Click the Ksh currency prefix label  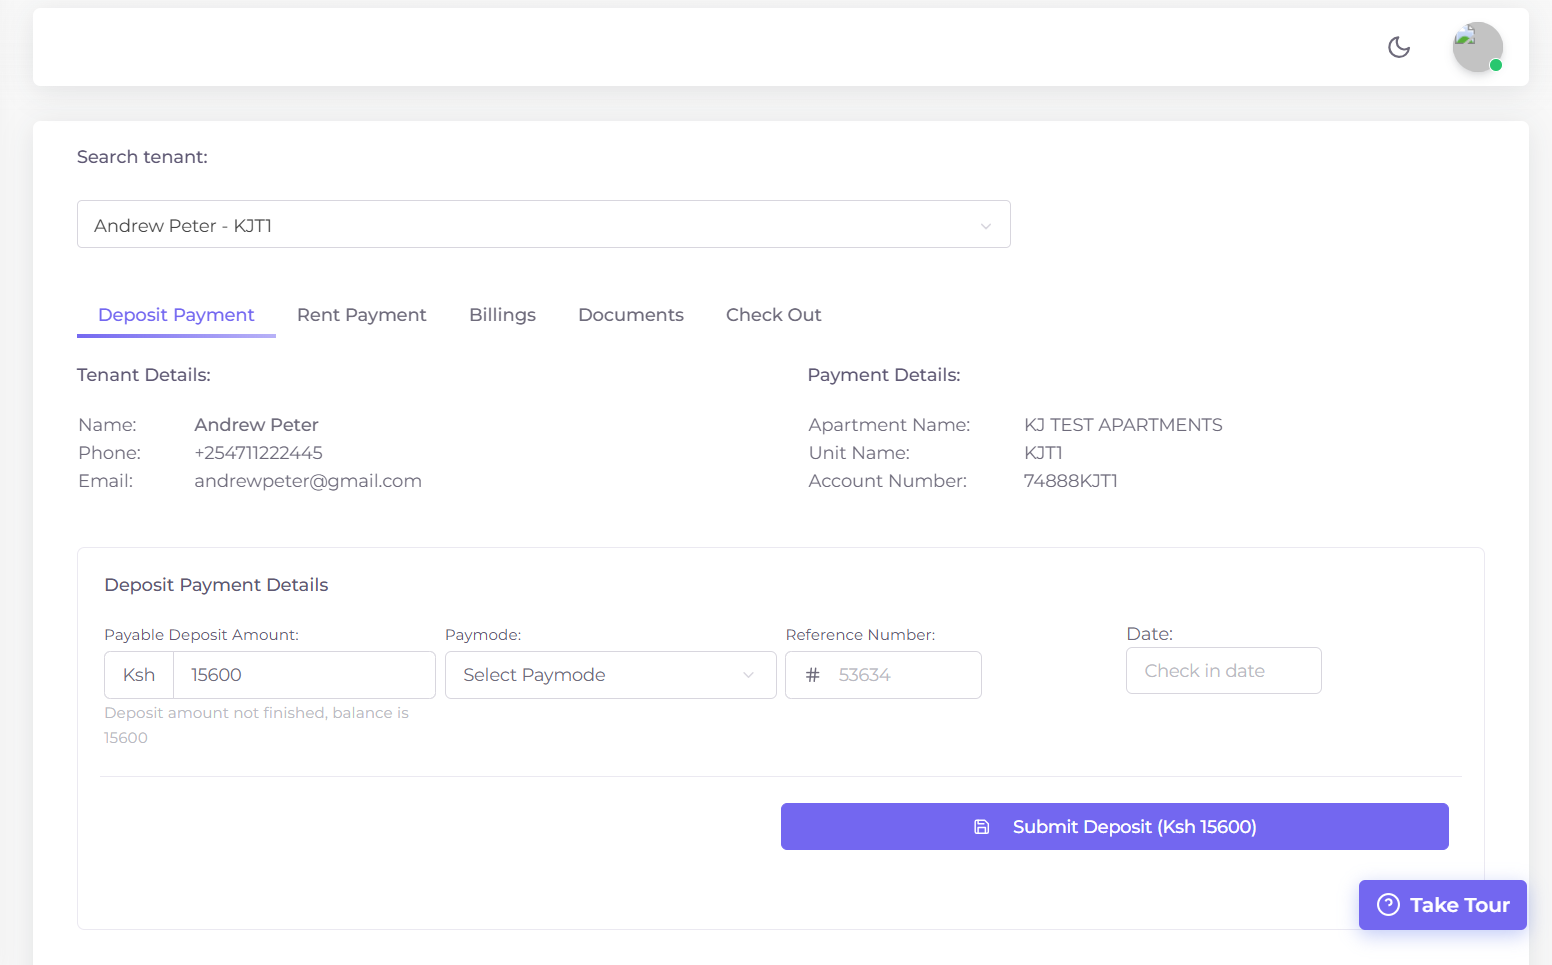pyautogui.click(x=138, y=675)
